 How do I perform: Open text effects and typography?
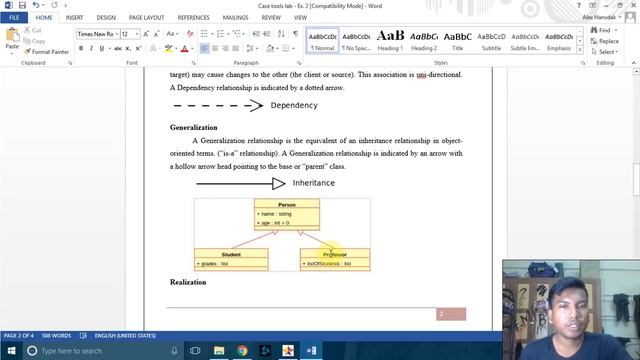click(153, 49)
